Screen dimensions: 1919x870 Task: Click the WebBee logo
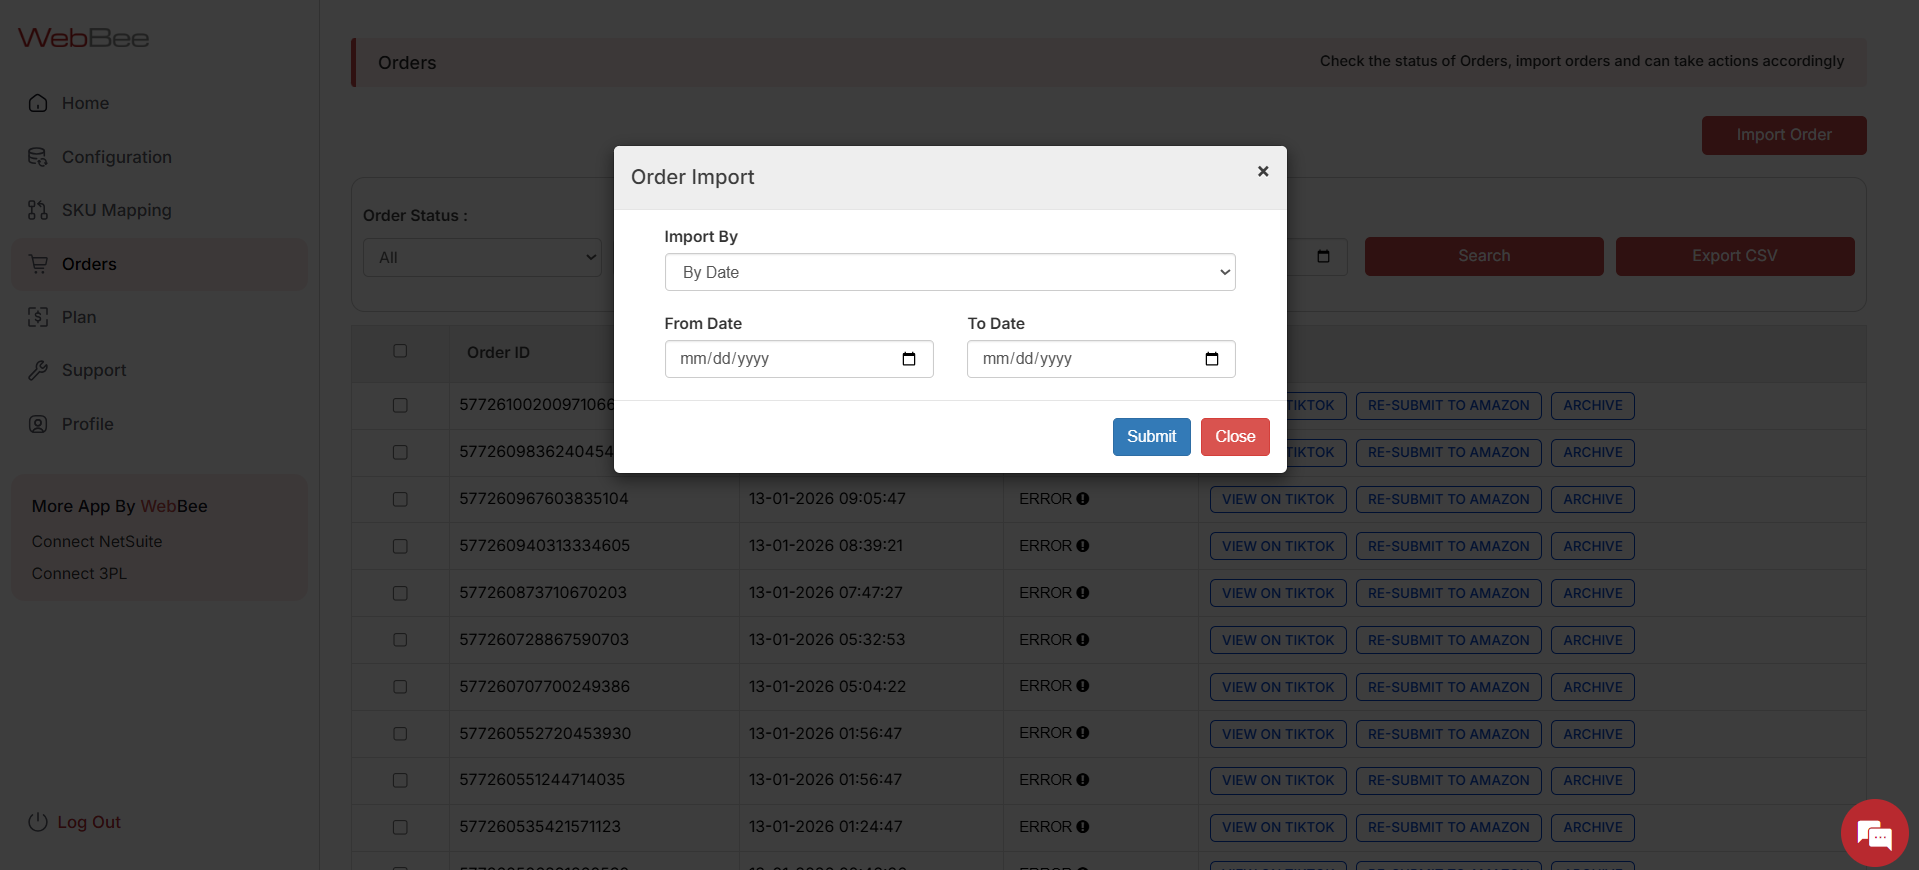84,38
